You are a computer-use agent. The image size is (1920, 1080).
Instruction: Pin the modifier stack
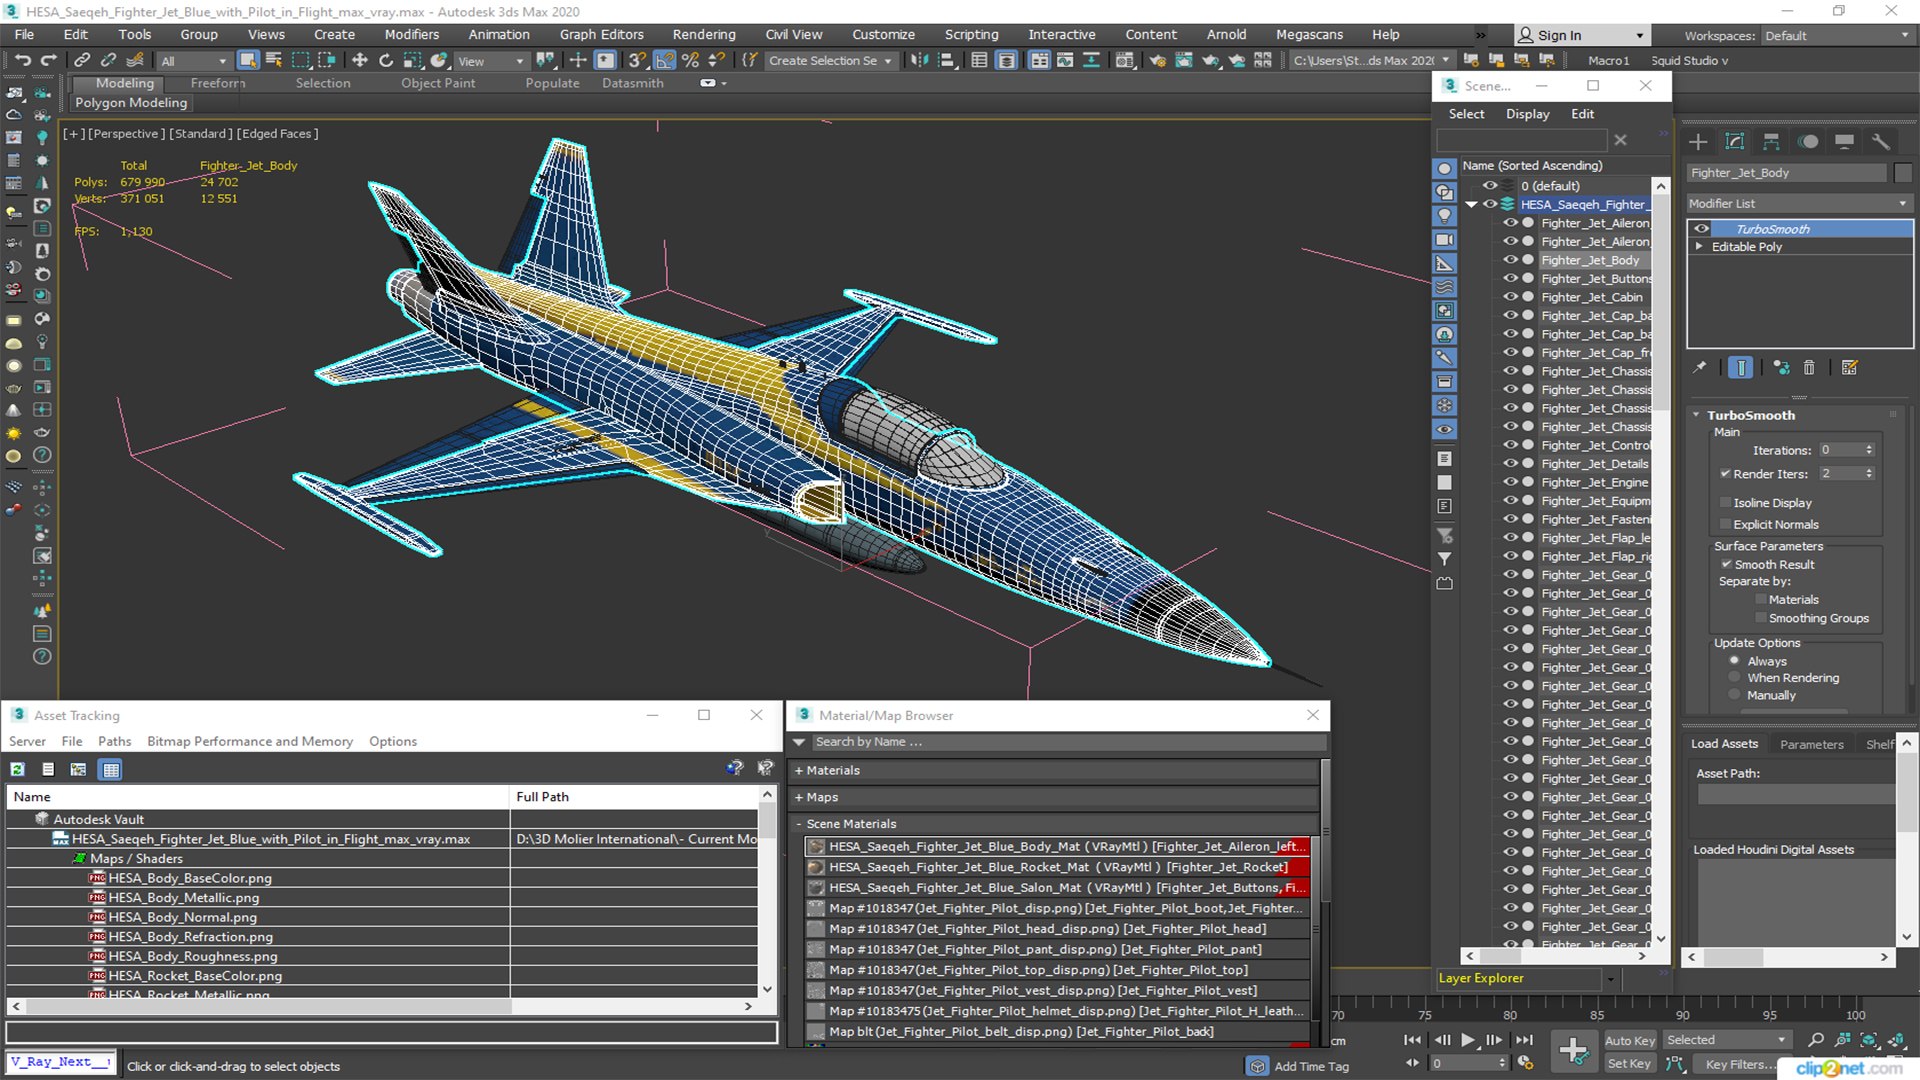(1699, 368)
